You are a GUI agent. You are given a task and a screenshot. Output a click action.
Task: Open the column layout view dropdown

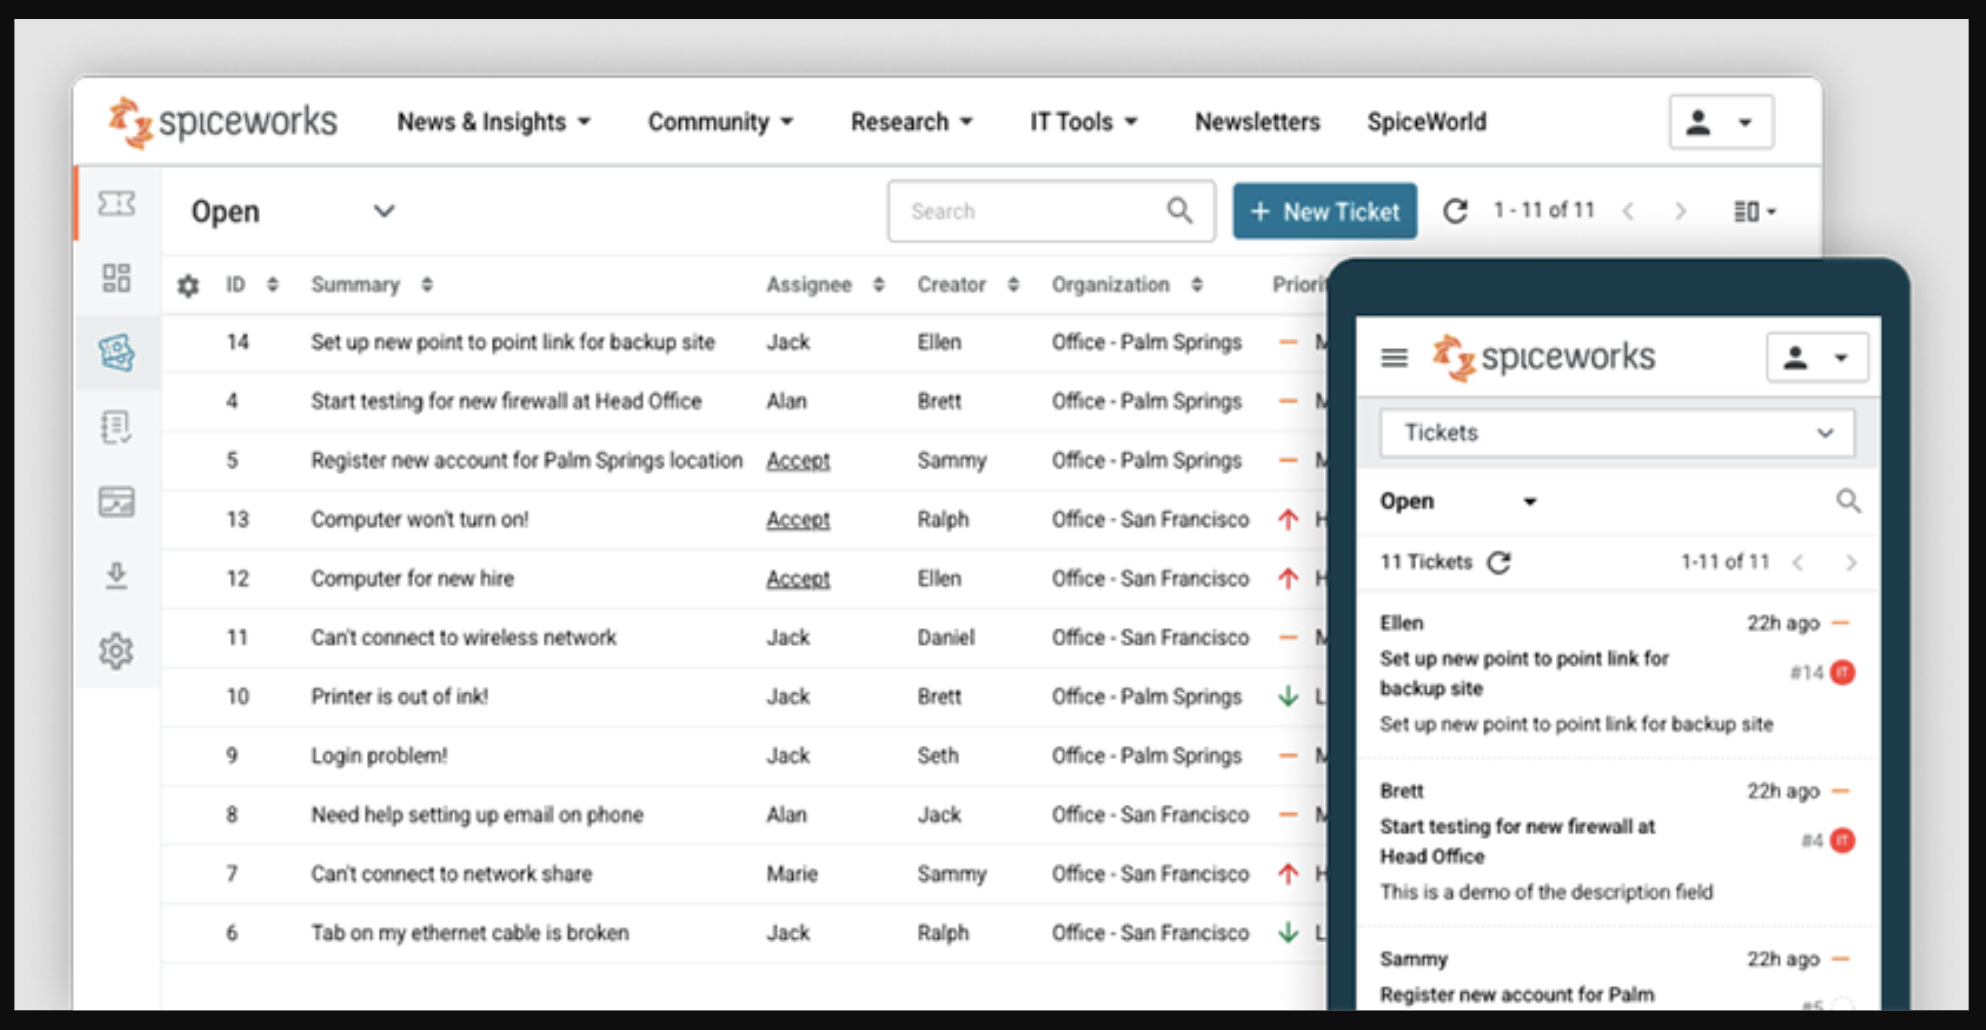point(1754,211)
